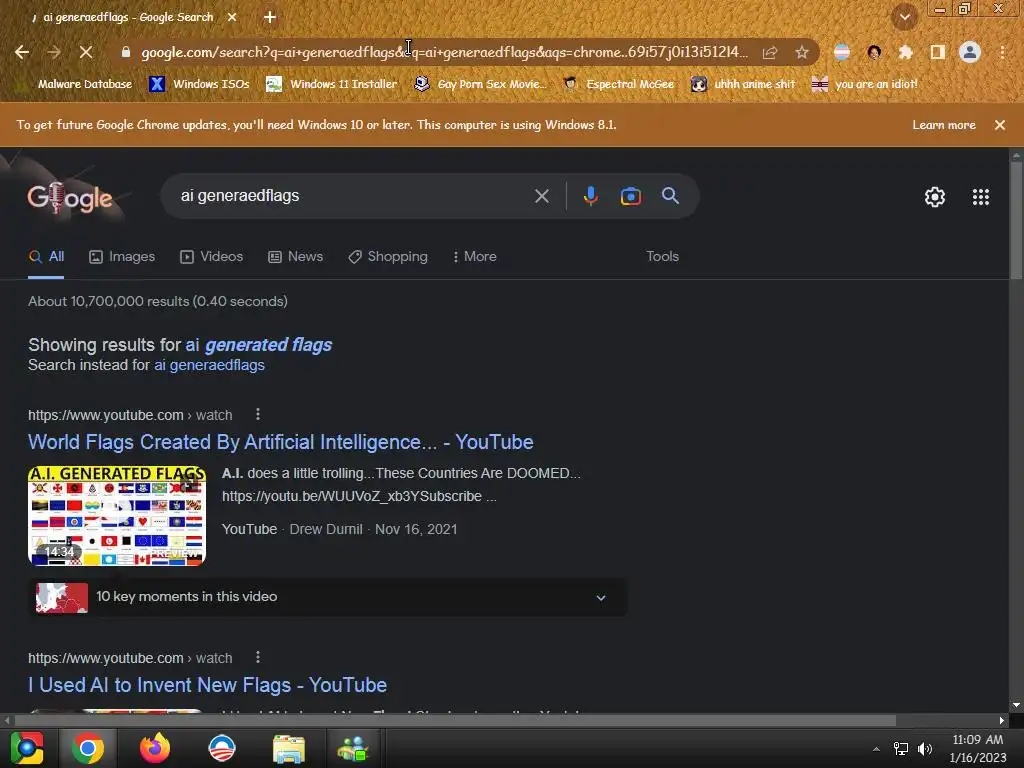This screenshot has width=1024, height=768.
Task: Stop loading the page
Action: (x=86, y=52)
